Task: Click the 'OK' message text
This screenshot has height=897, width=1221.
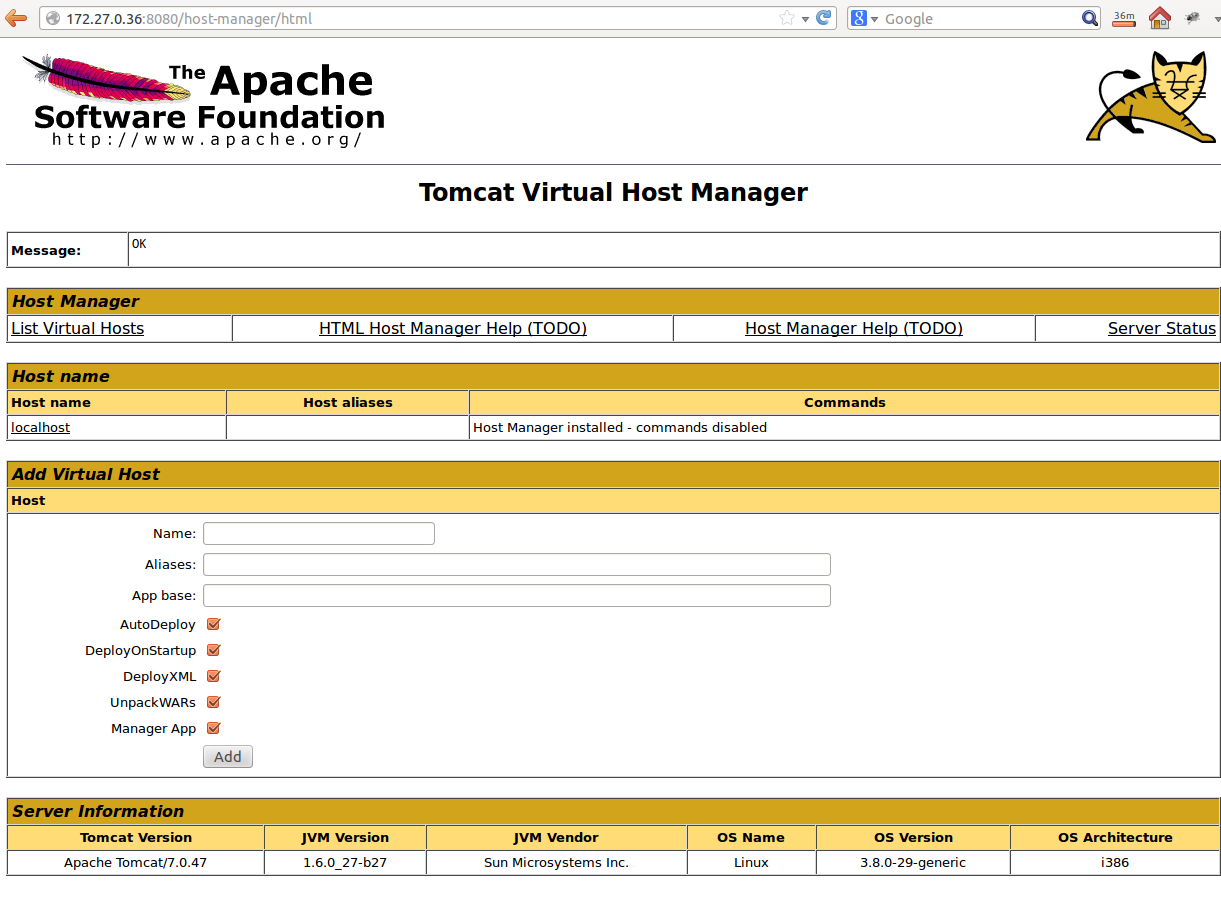Action: 139,243
